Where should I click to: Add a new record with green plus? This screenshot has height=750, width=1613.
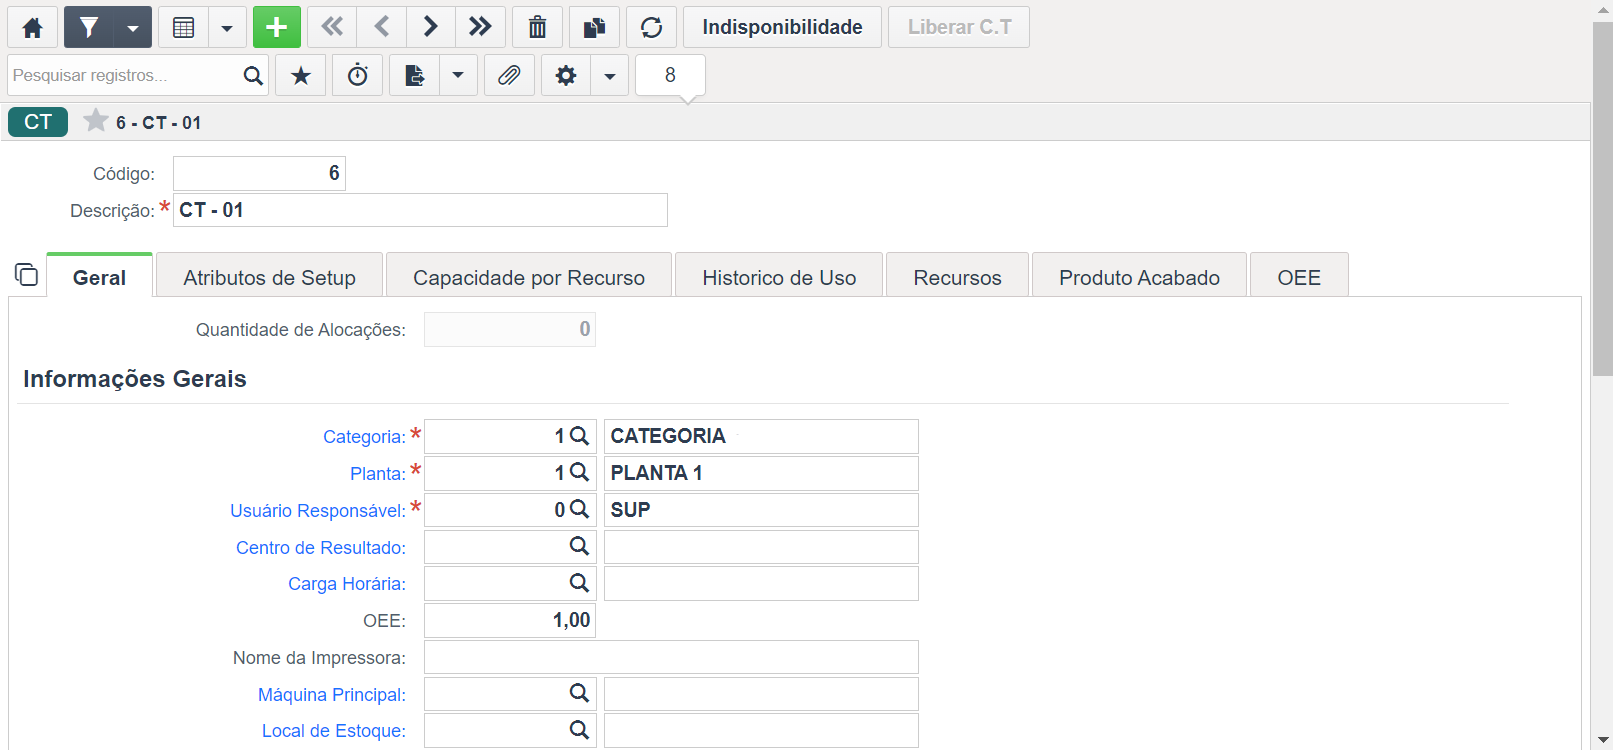pos(277,27)
